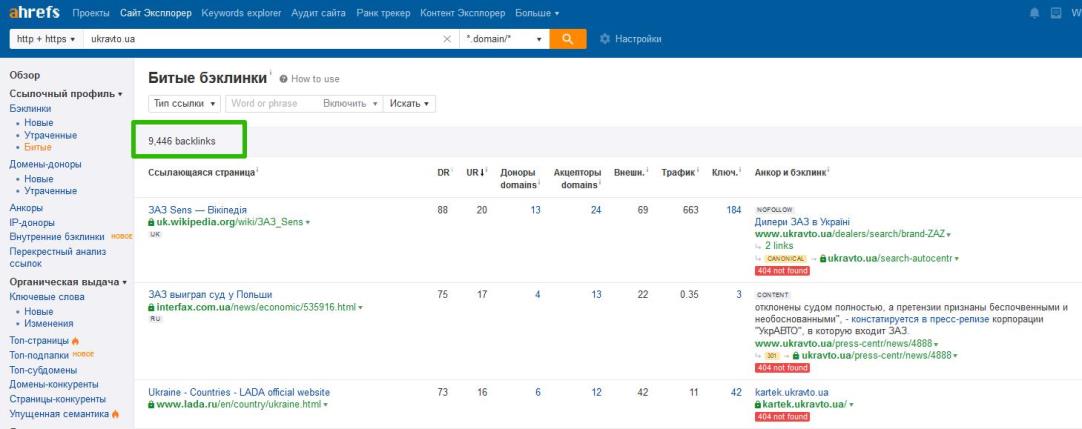This screenshot has width=1082, height=429.
Task: Open the ЗАЗ Sens — Вікіпедія referring page
Action: pos(197,210)
